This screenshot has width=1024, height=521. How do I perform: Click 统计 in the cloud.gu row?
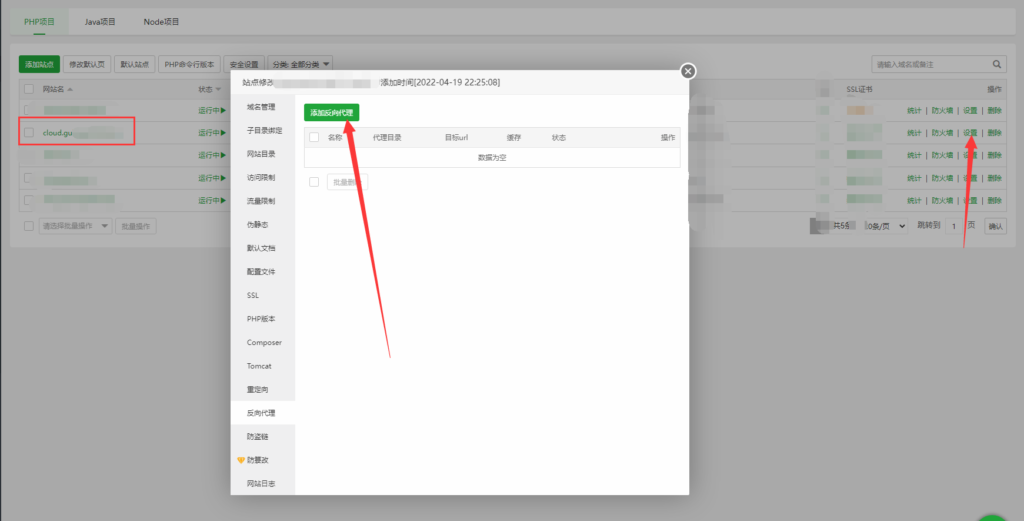(x=914, y=133)
